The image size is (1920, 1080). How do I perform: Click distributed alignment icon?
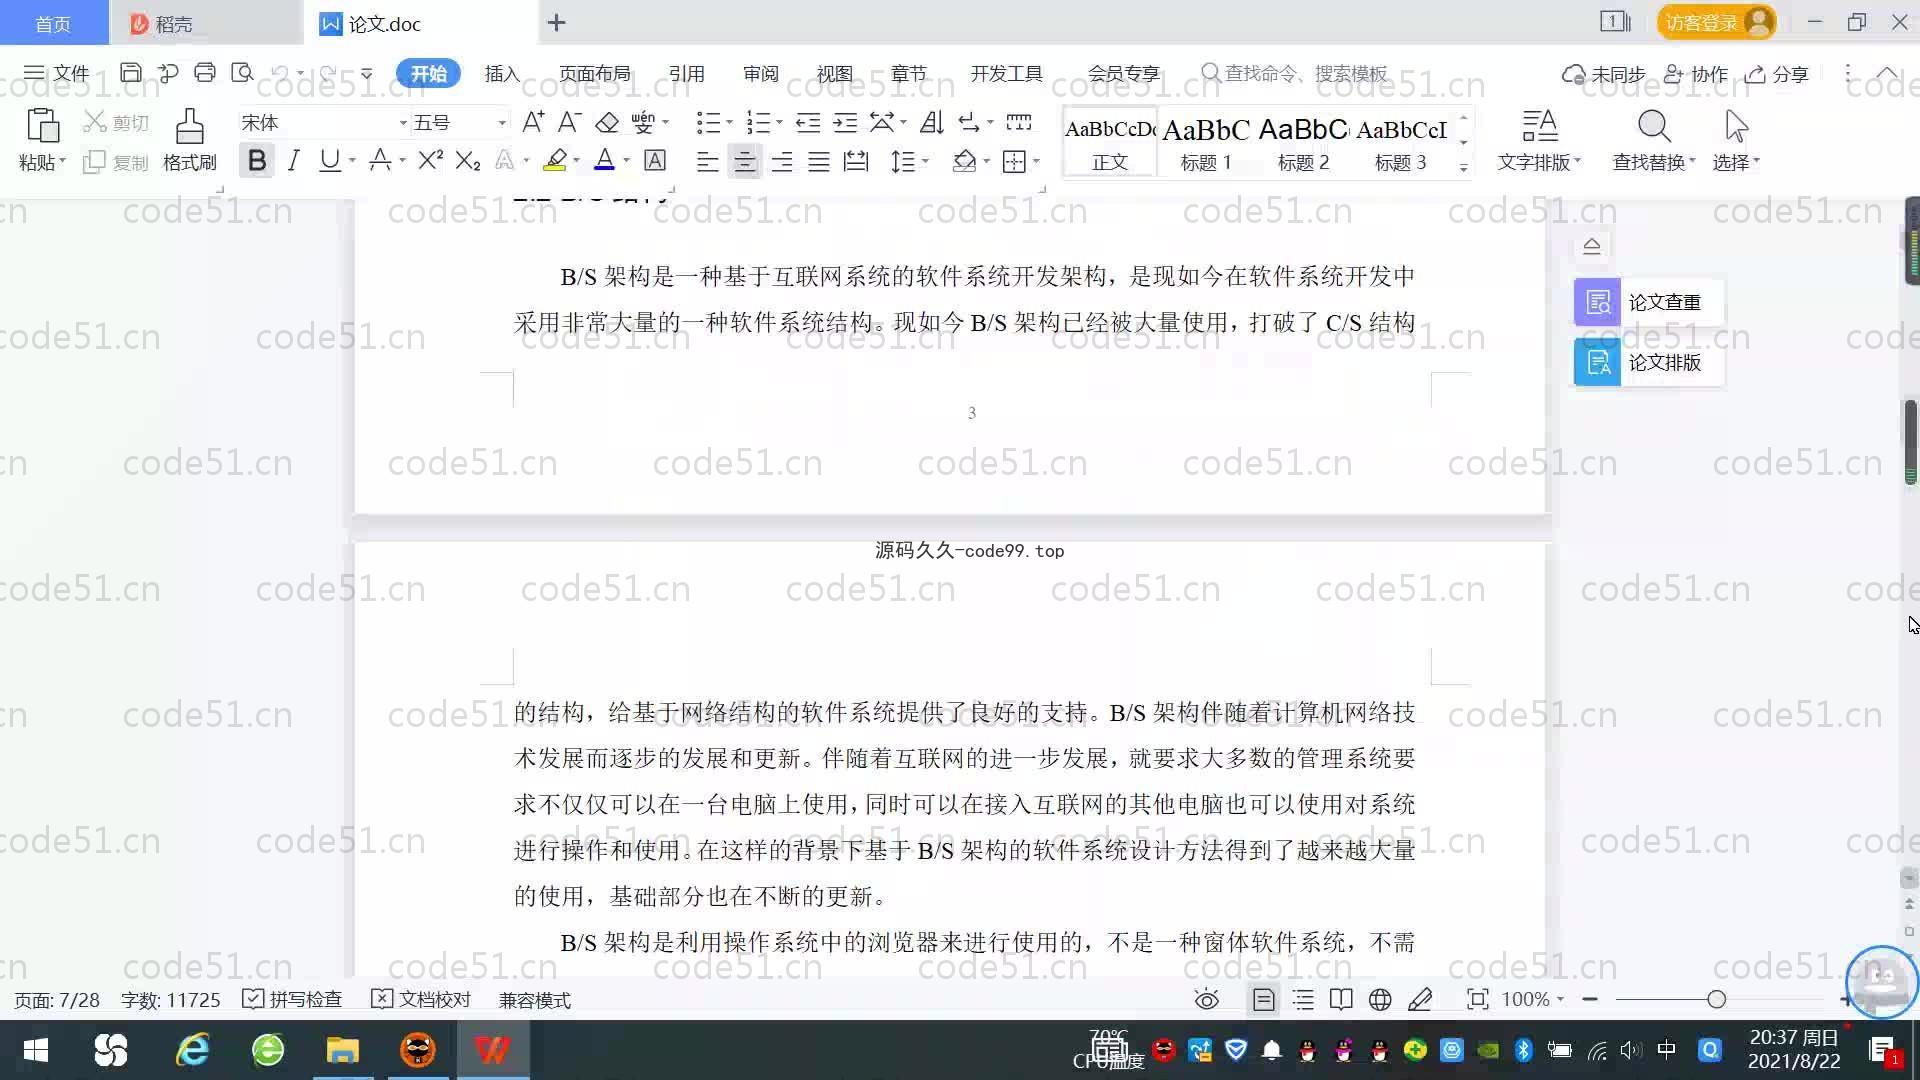coord(856,161)
